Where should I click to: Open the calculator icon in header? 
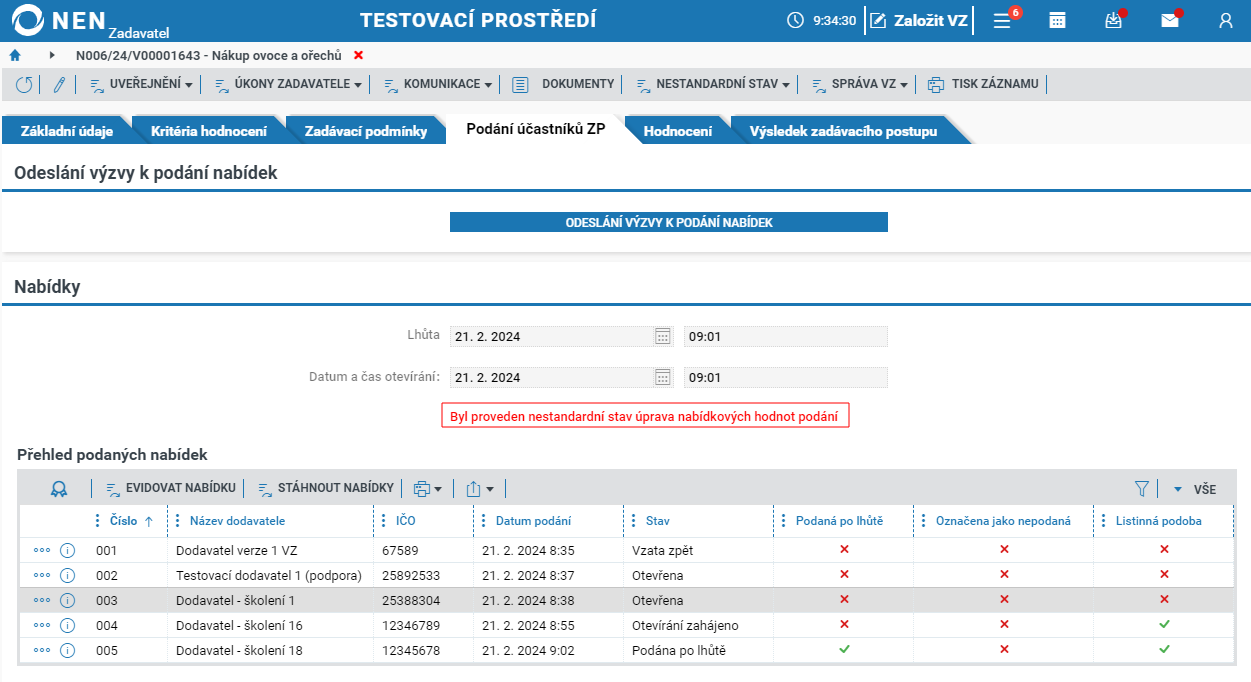pyautogui.click(x=1057, y=20)
